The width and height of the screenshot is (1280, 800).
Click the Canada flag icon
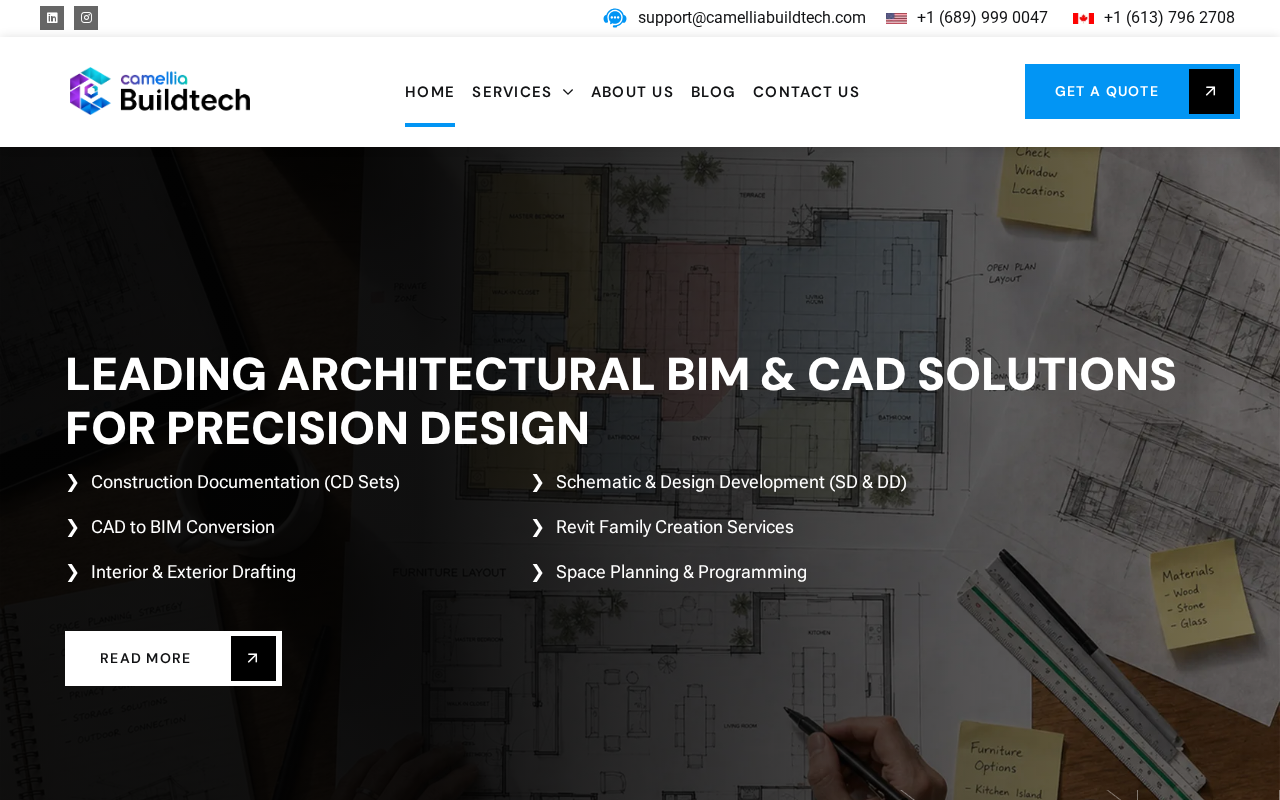point(1083,18)
